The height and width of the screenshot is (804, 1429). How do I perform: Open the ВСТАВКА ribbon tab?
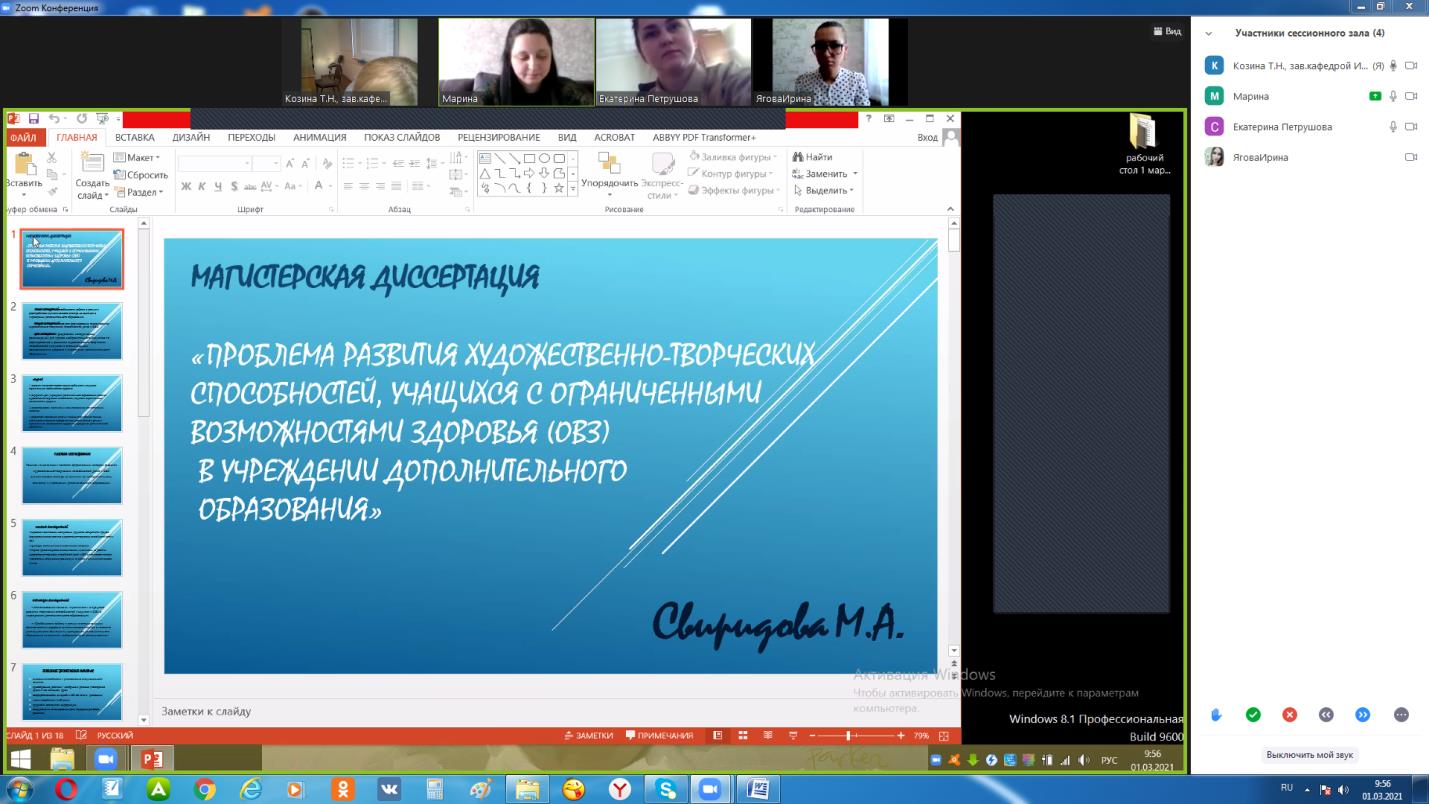tap(134, 137)
